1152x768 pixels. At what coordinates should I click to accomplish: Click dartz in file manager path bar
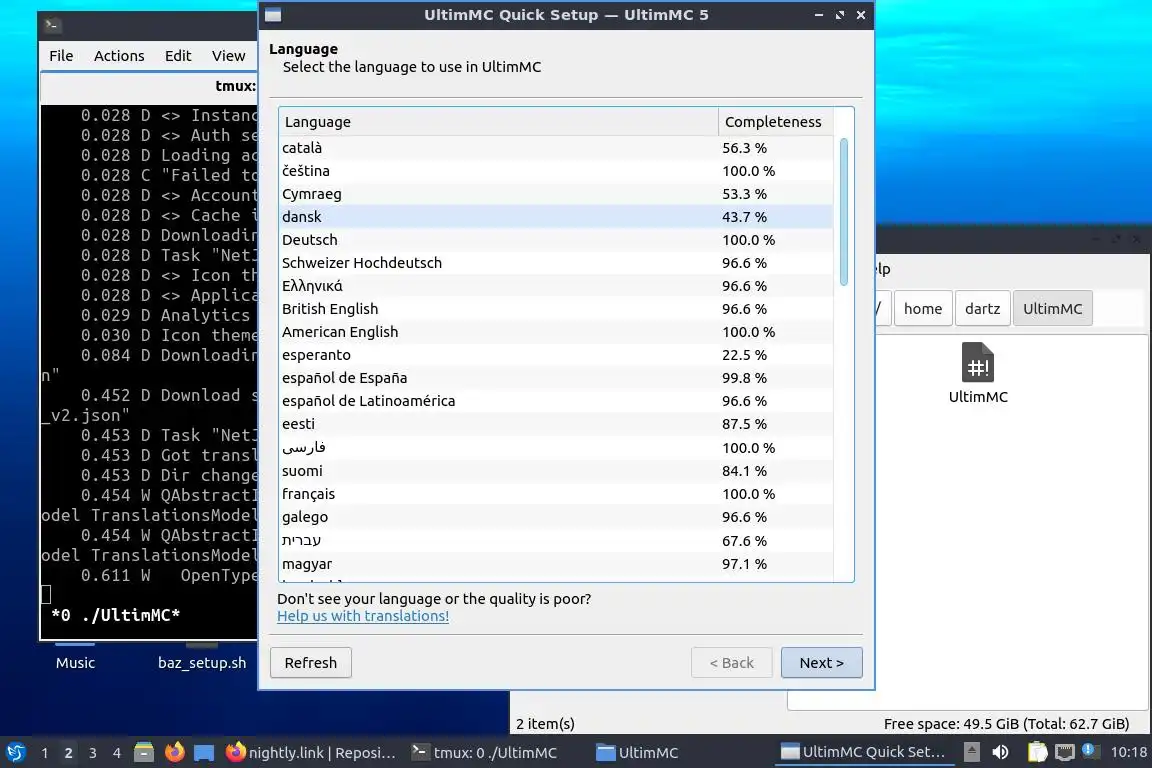pyautogui.click(x=982, y=309)
